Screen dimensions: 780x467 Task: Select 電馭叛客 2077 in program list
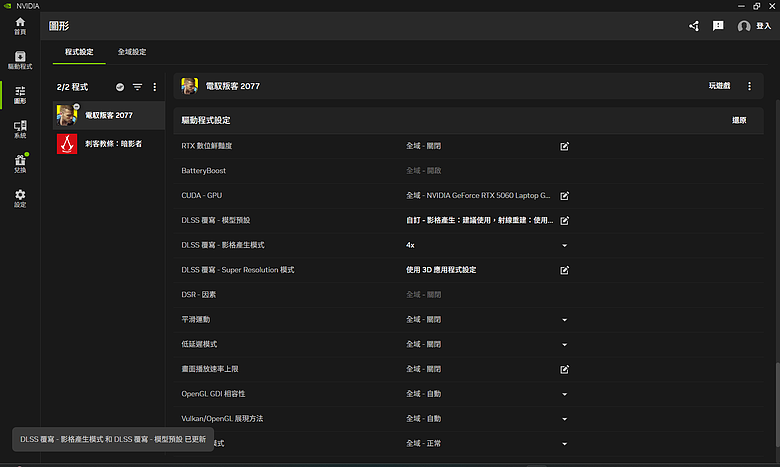(x=109, y=115)
